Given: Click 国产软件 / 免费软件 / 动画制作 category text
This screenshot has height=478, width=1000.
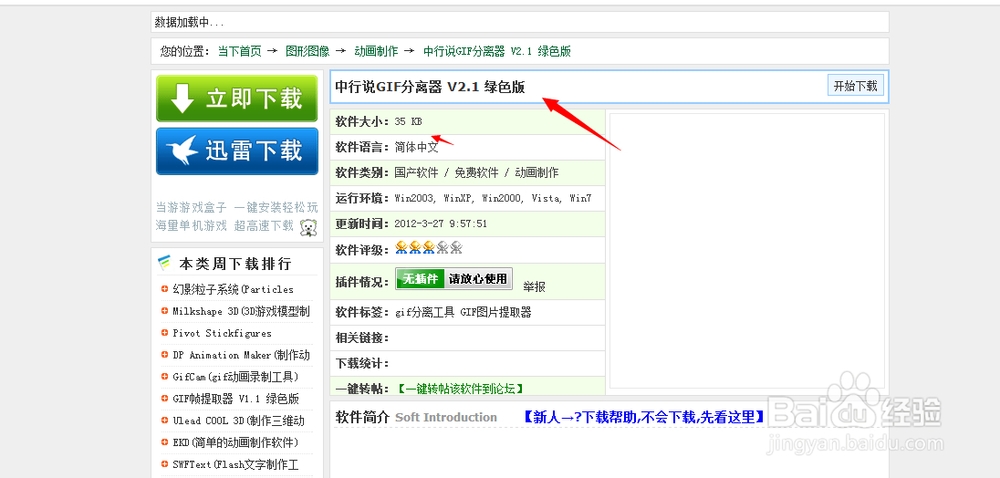Looking at the screenshot, I should (476, 173).
